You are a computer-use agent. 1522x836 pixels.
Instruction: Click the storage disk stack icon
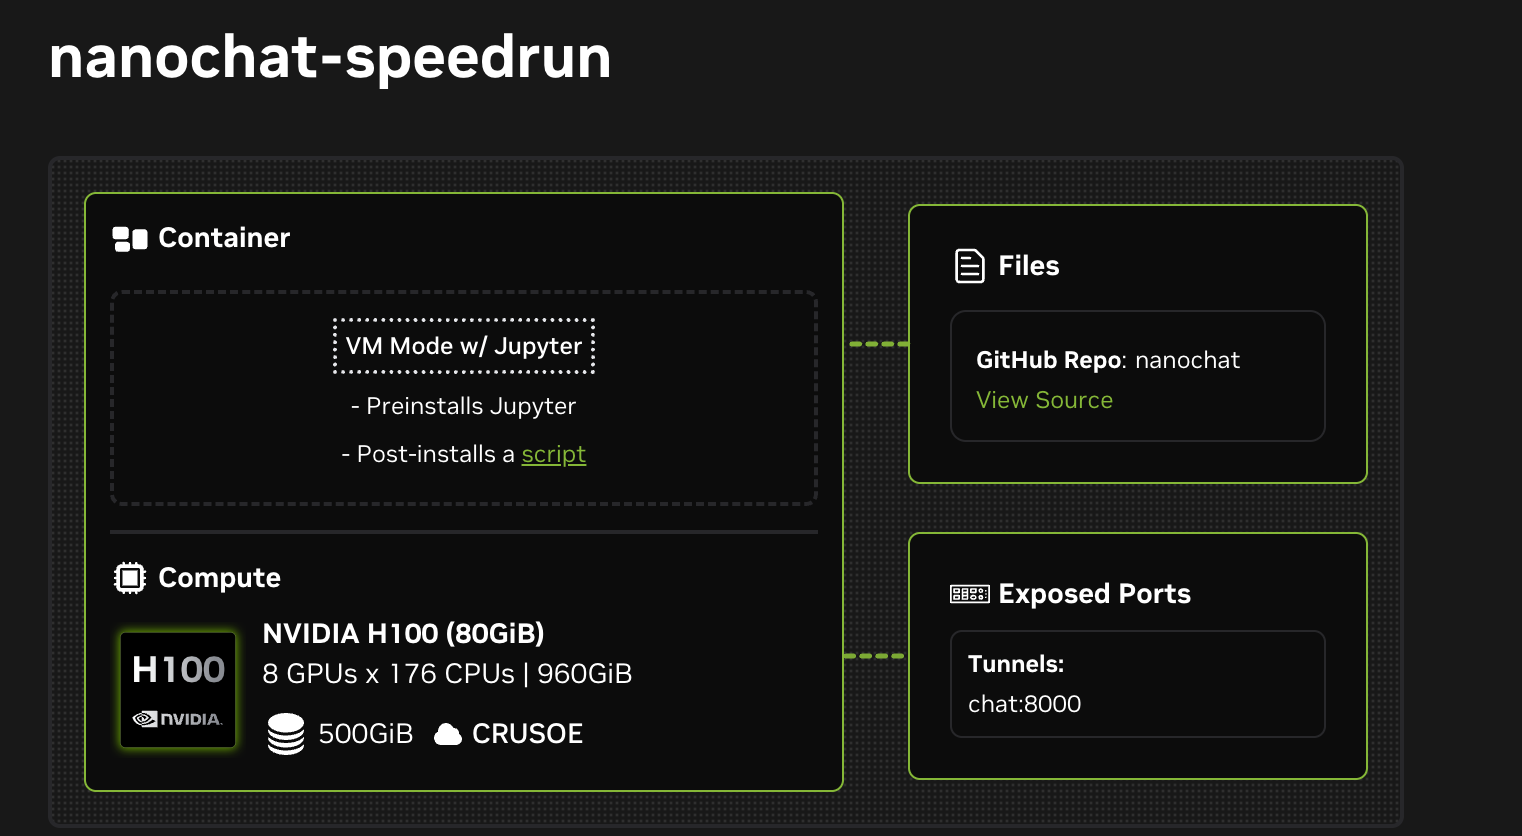pos(286,734)
